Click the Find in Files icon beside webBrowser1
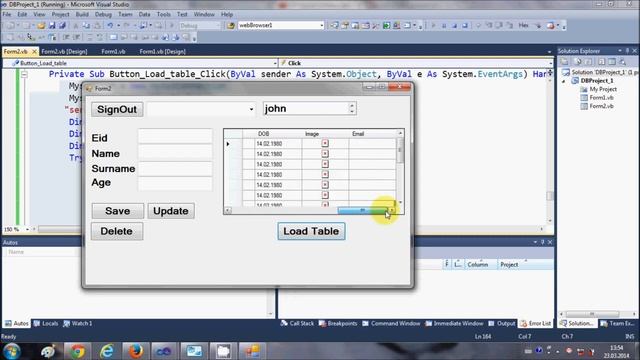This screenshot has height=360, width=640. pos(231,25)
